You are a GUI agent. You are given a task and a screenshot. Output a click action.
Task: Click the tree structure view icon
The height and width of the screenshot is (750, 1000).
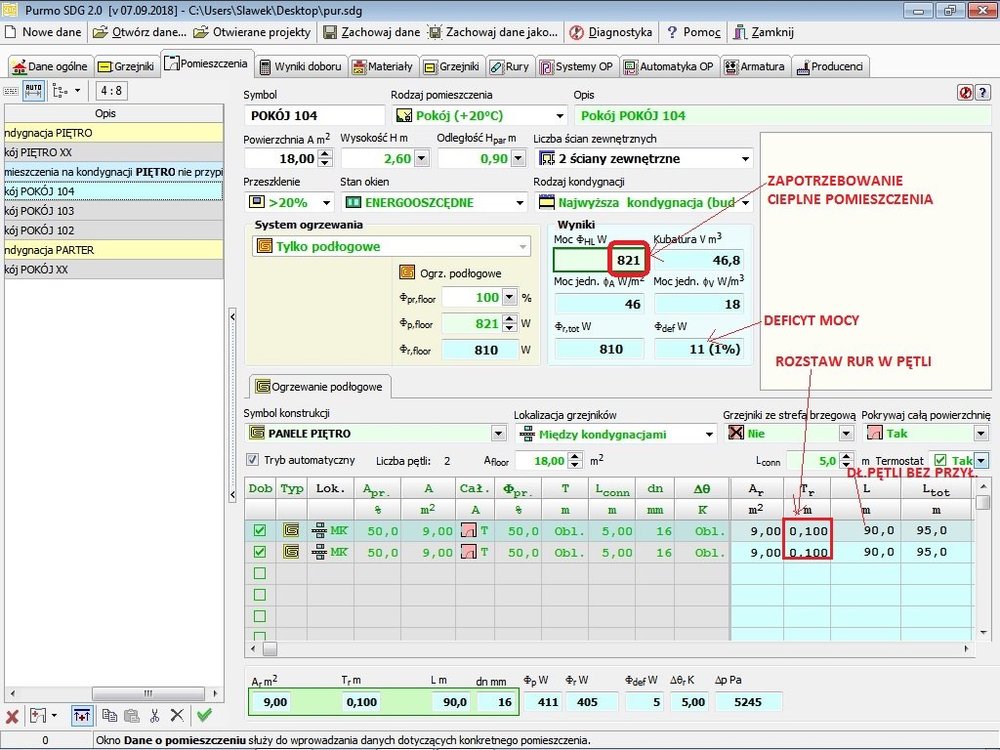tap(60, 90)
